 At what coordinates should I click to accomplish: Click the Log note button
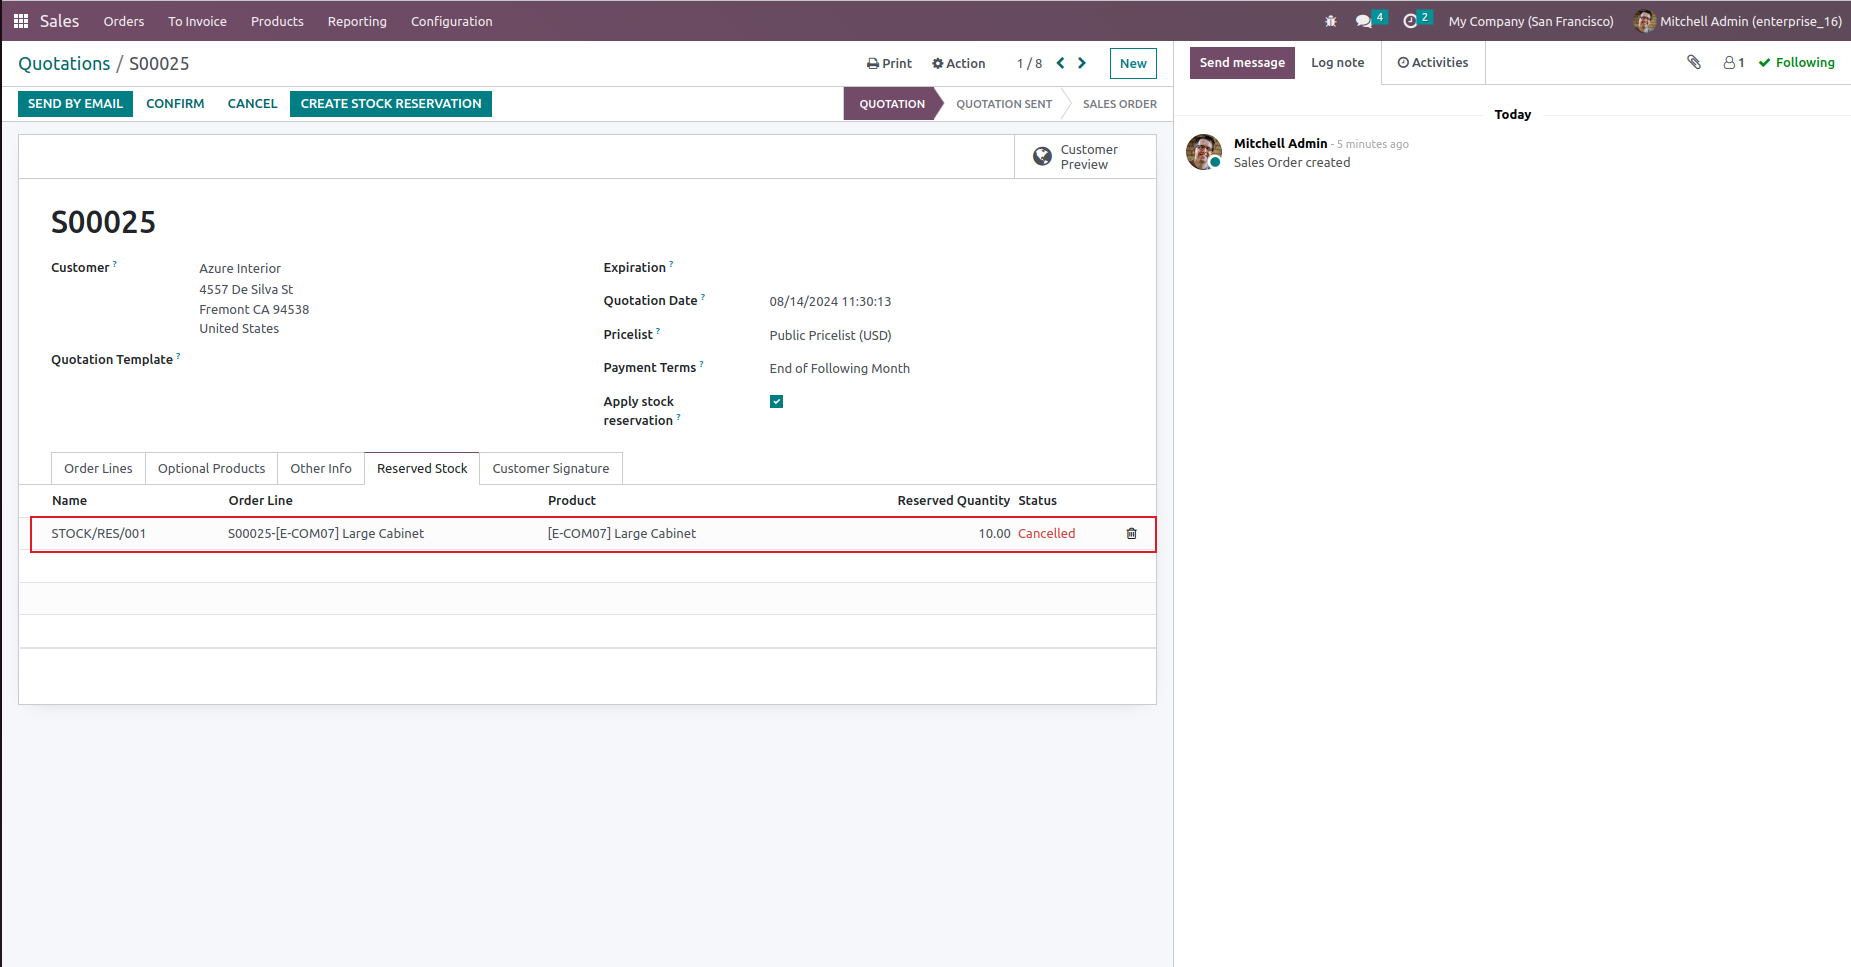point(1337,62)
